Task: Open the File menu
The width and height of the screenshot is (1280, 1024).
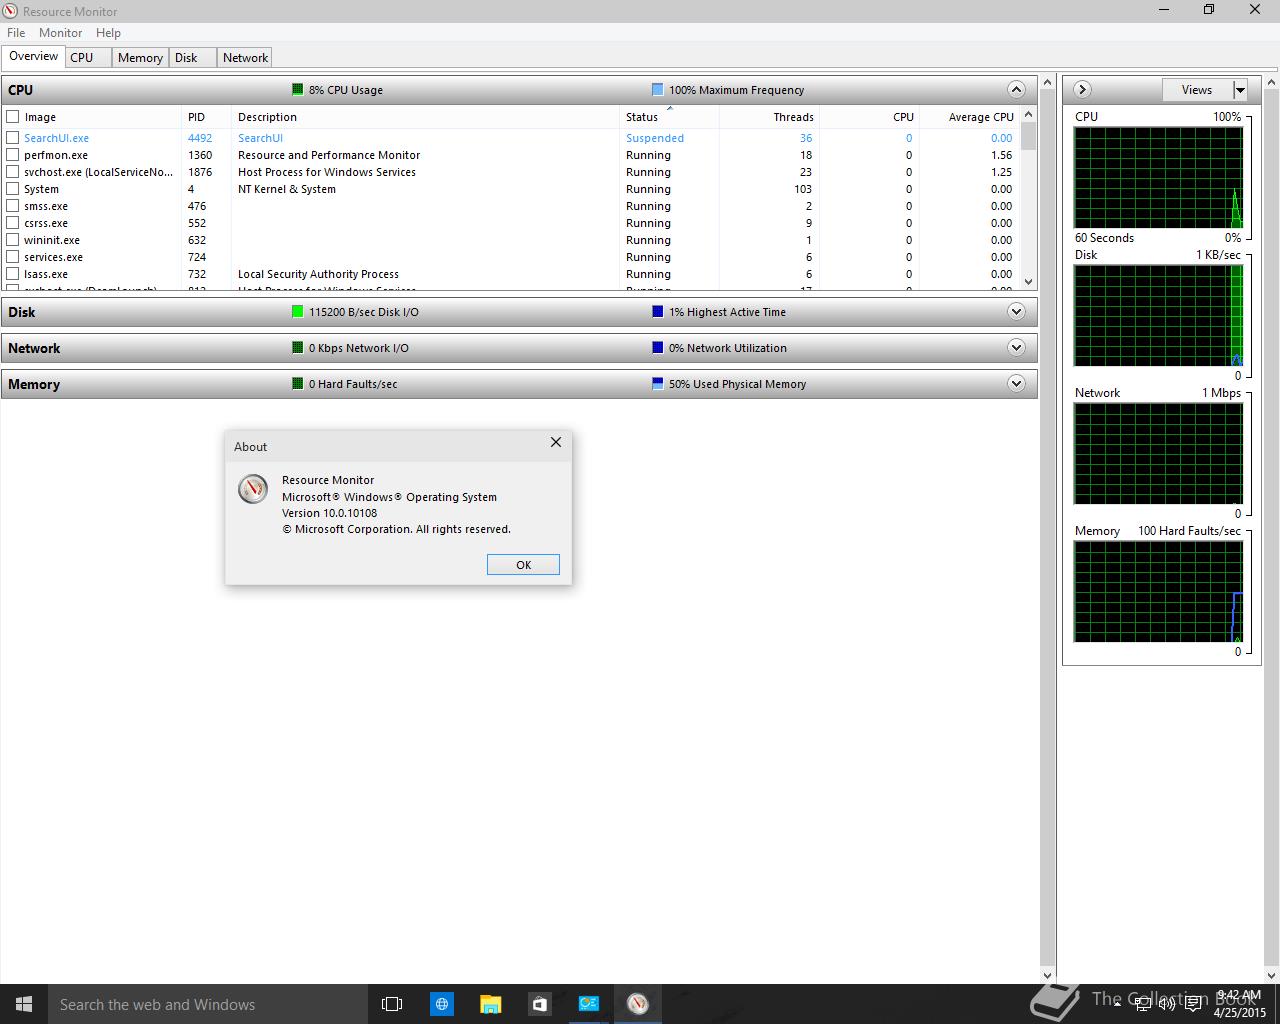Action: pyautogui.click(x=16, y=32)
